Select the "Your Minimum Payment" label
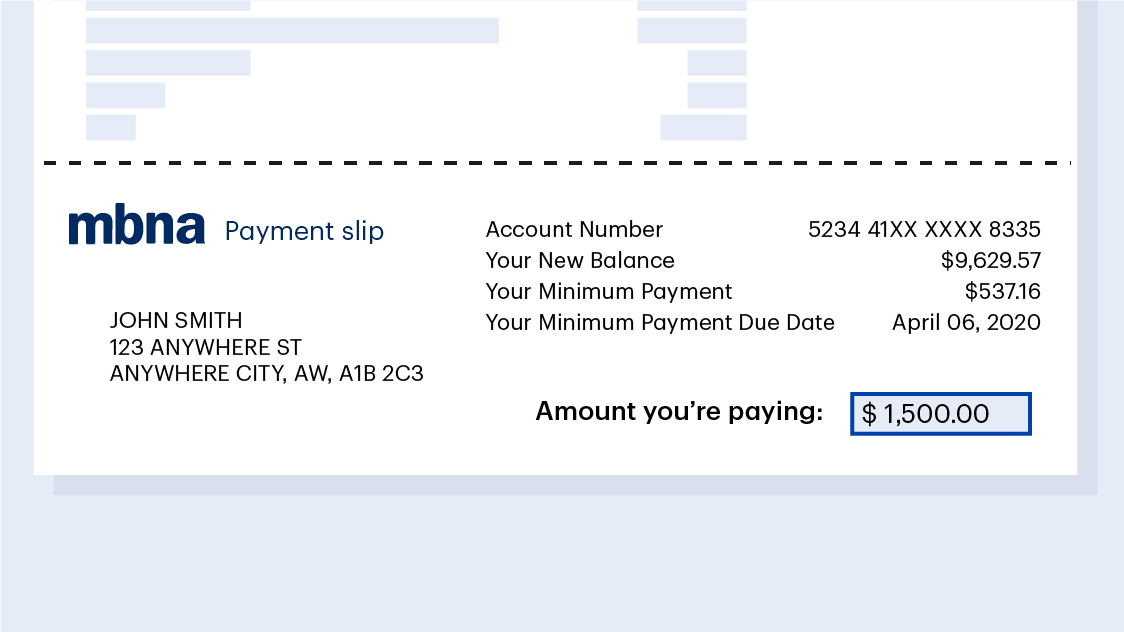Screen dimensions: 1124x632 coord(609,292)
